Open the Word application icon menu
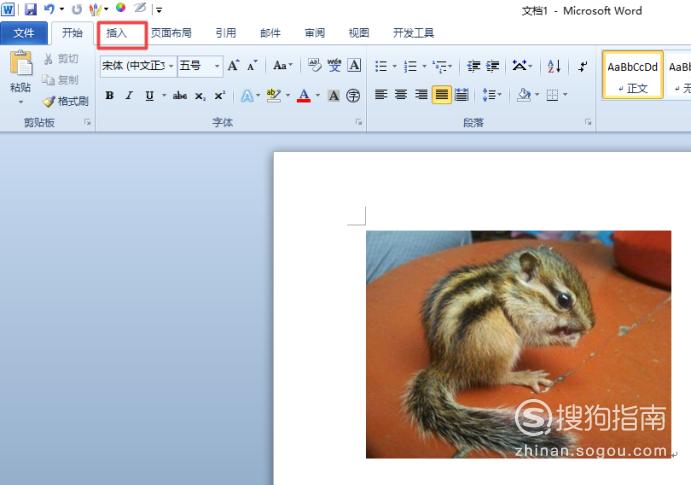Image resolution: width=691 pixels, height=485 pixels. (x=8, y=9)
